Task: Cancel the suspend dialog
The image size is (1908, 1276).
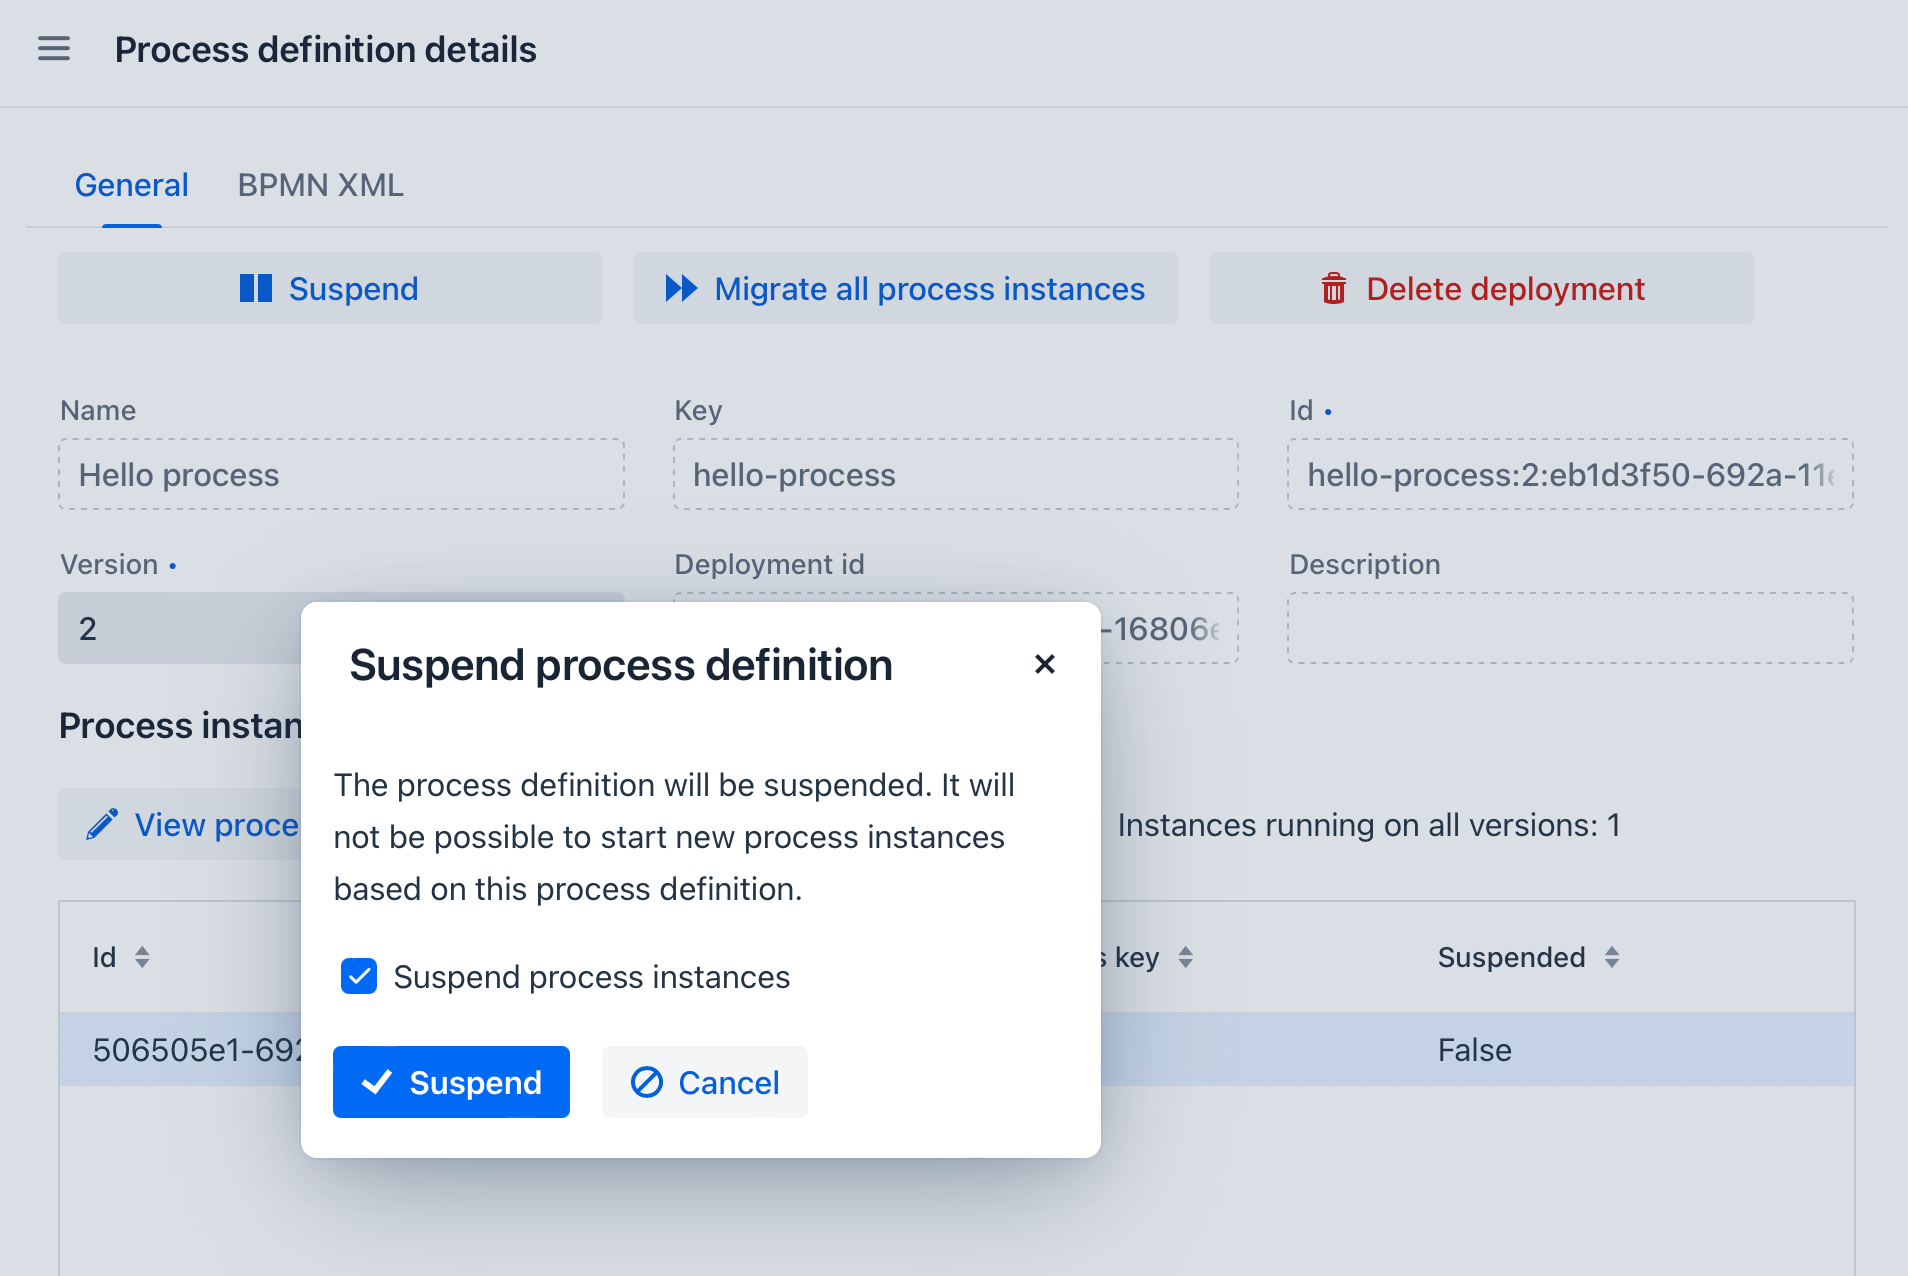Action: coord(704,1082)
